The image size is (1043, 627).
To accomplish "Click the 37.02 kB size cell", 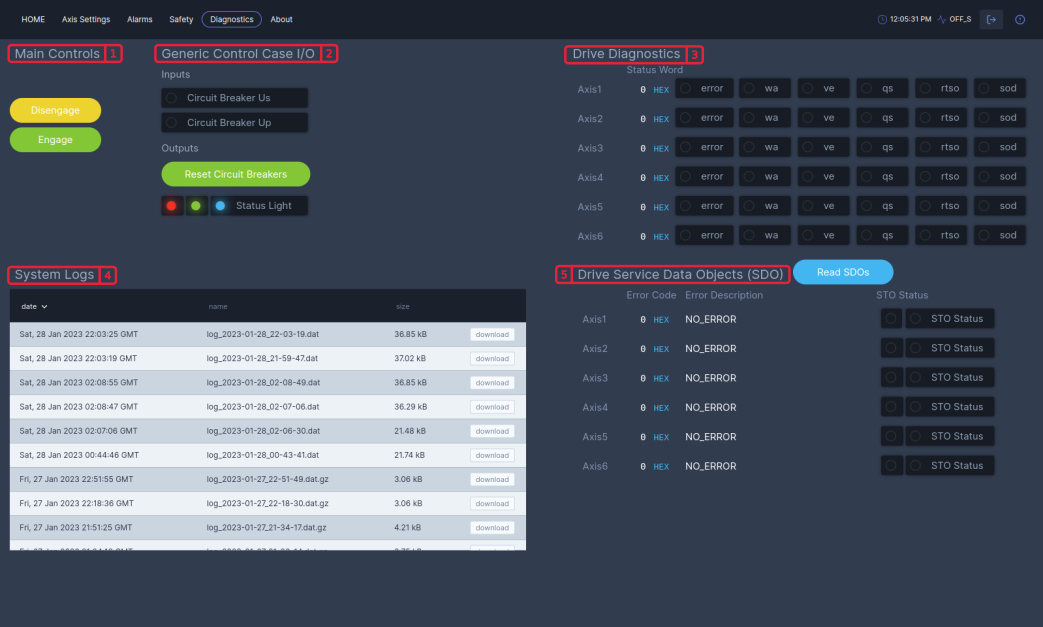I will (410, 358).
